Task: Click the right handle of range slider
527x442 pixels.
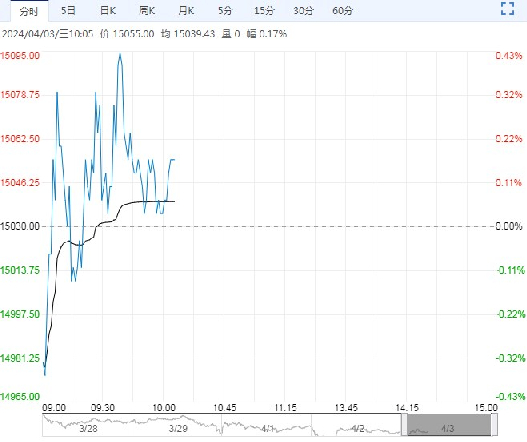Action: 494,425
